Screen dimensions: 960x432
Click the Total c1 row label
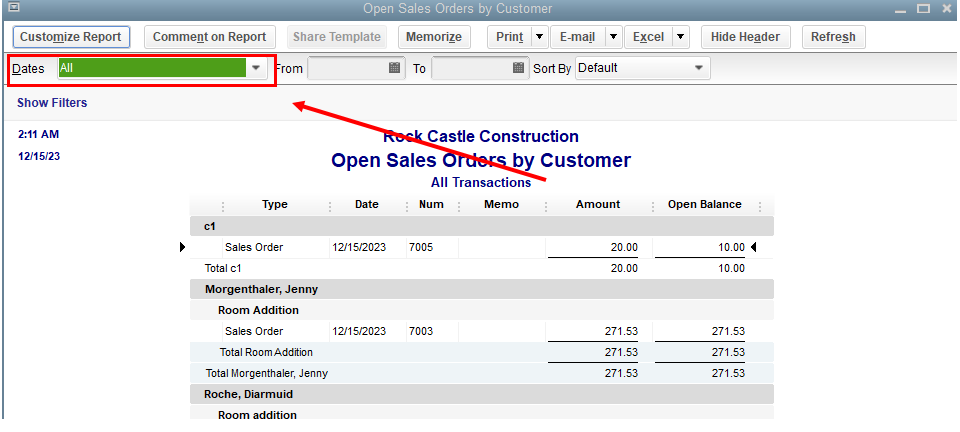pos(225,268)
